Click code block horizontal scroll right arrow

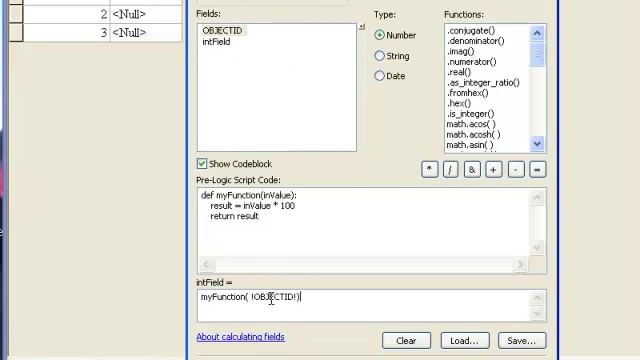coord(520,264)
